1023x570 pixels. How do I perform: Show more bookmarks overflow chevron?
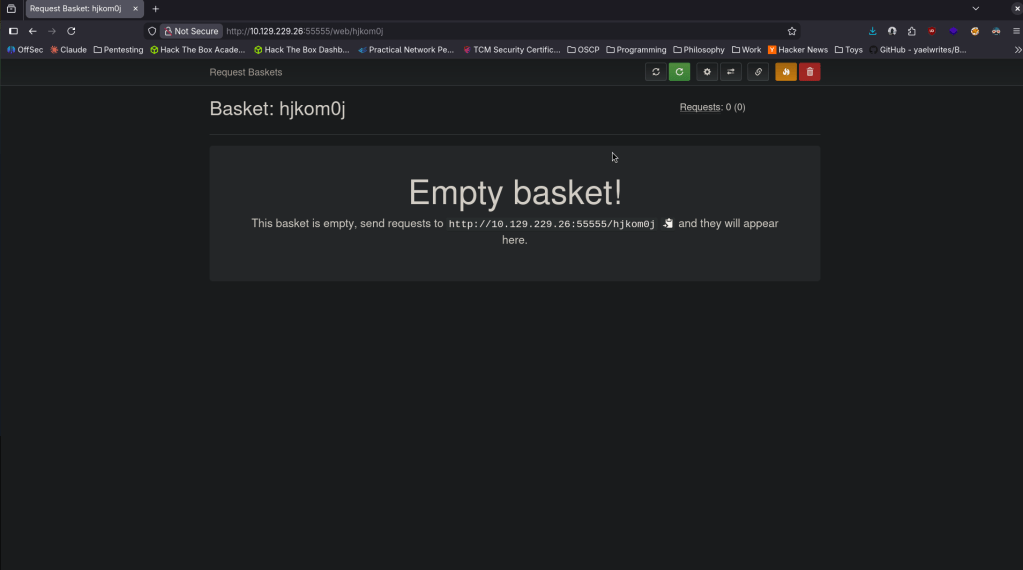[x=1017, y=49]
